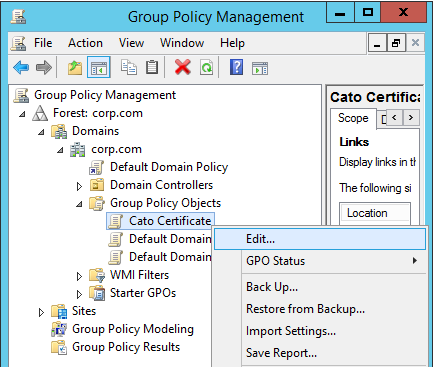Click the Paste clipboard toolbar icon
Image resolution: width=434 pixels, height=367 pixels.
152,67
